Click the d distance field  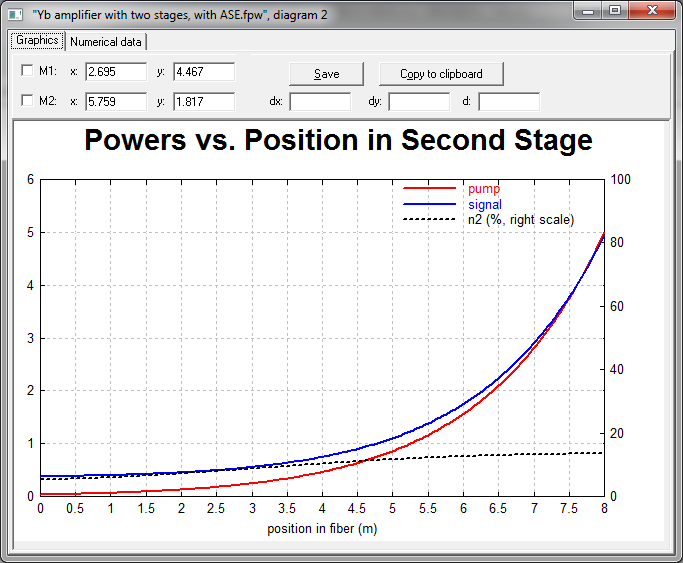(x=508, y=101)
